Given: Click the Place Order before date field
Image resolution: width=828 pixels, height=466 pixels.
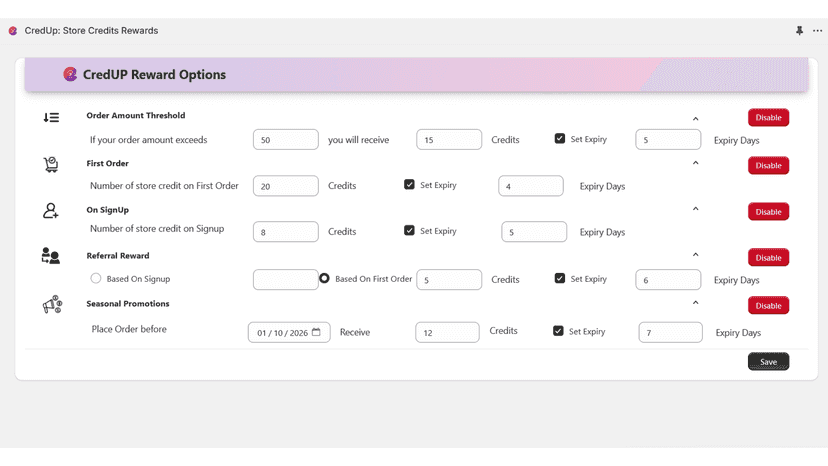Looking at the screenshot, I should click(289, 332).
